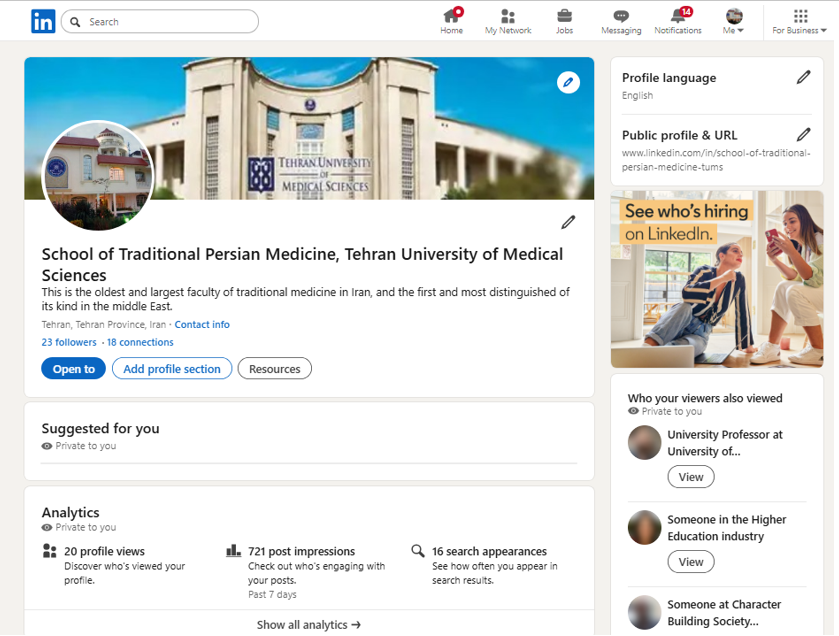Click the LinkedIn logo icon
The image size is (839, 636).
[x=43, y=21]
